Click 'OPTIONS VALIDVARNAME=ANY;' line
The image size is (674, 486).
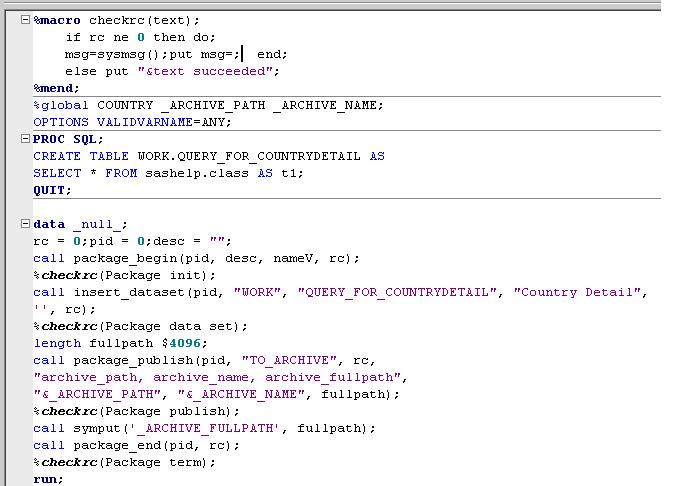click(132, 122)
